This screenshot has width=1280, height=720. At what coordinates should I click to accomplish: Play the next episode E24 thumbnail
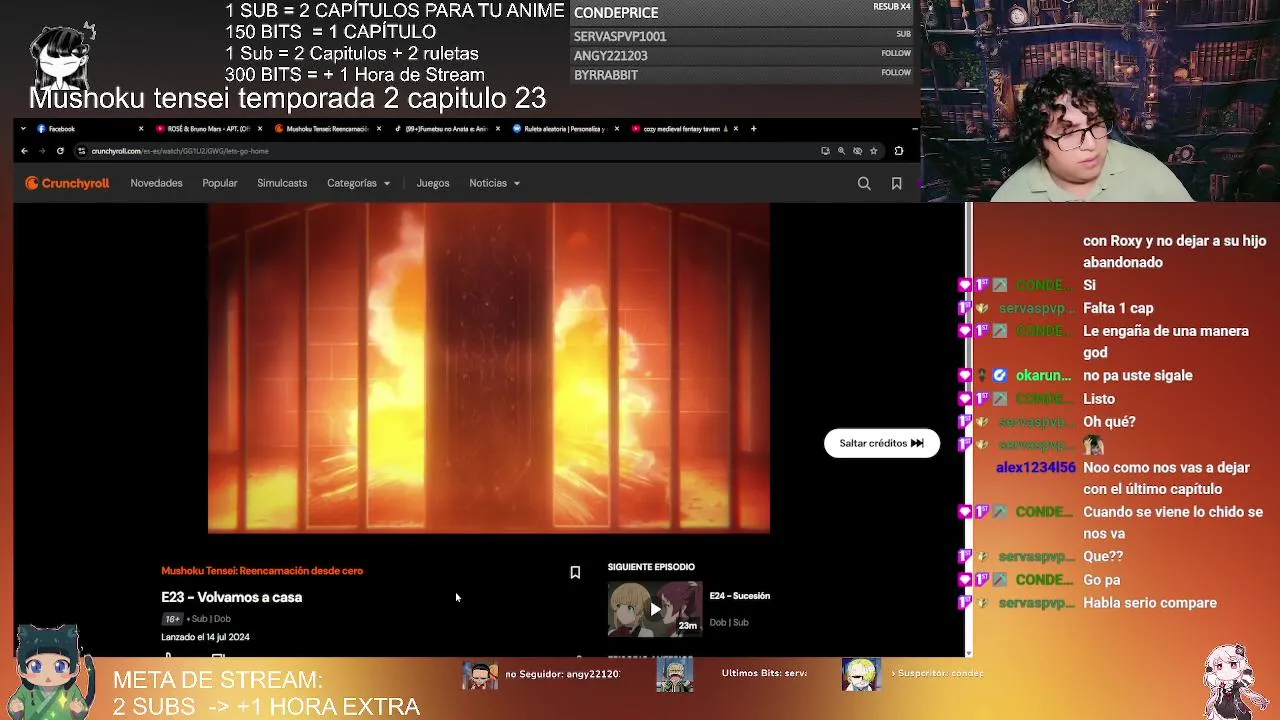point(655,609)
